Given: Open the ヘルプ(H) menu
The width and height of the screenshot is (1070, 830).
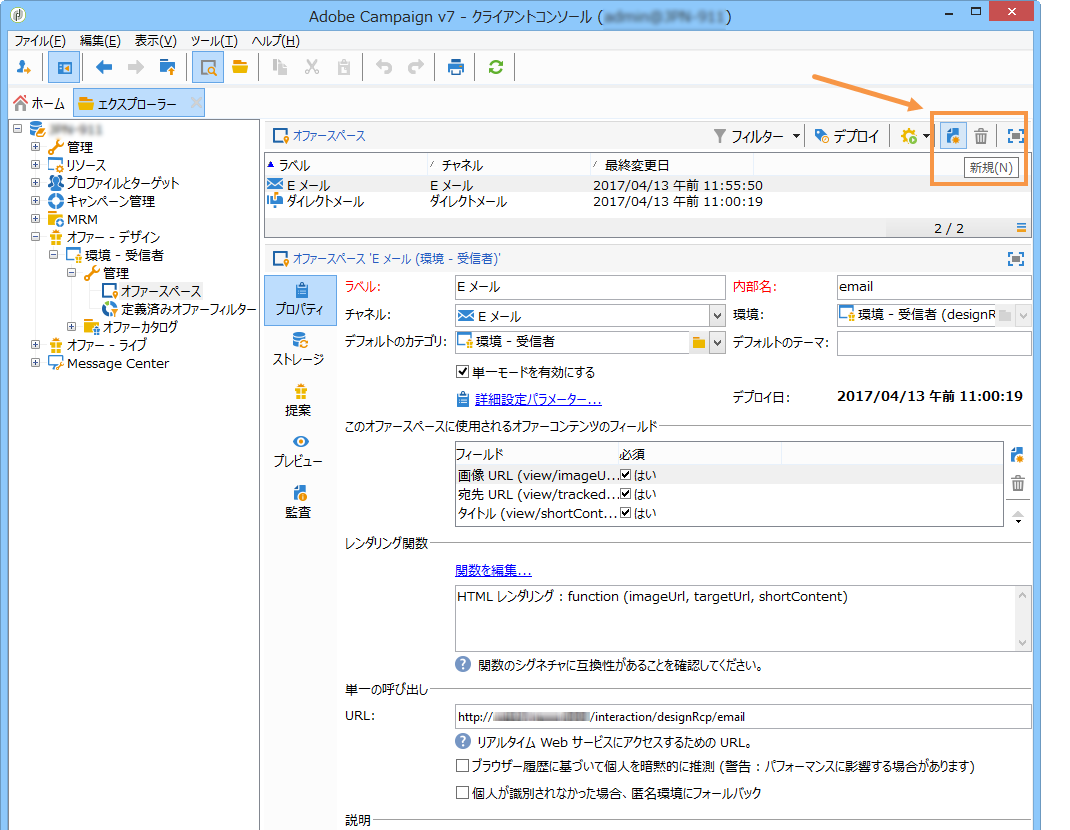Looking at the screenshot, I should coord(276,41).
